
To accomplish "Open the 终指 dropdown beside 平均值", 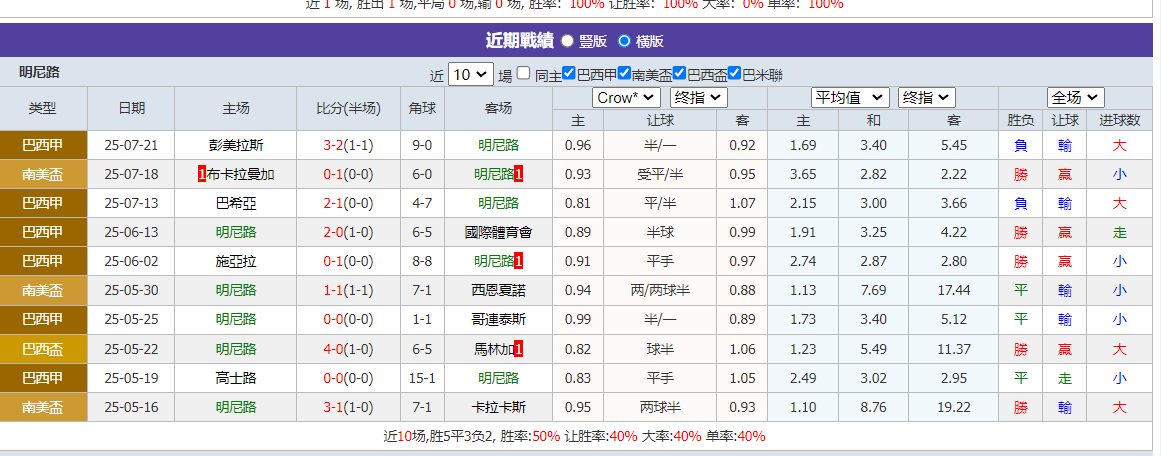I will point(926,98).
